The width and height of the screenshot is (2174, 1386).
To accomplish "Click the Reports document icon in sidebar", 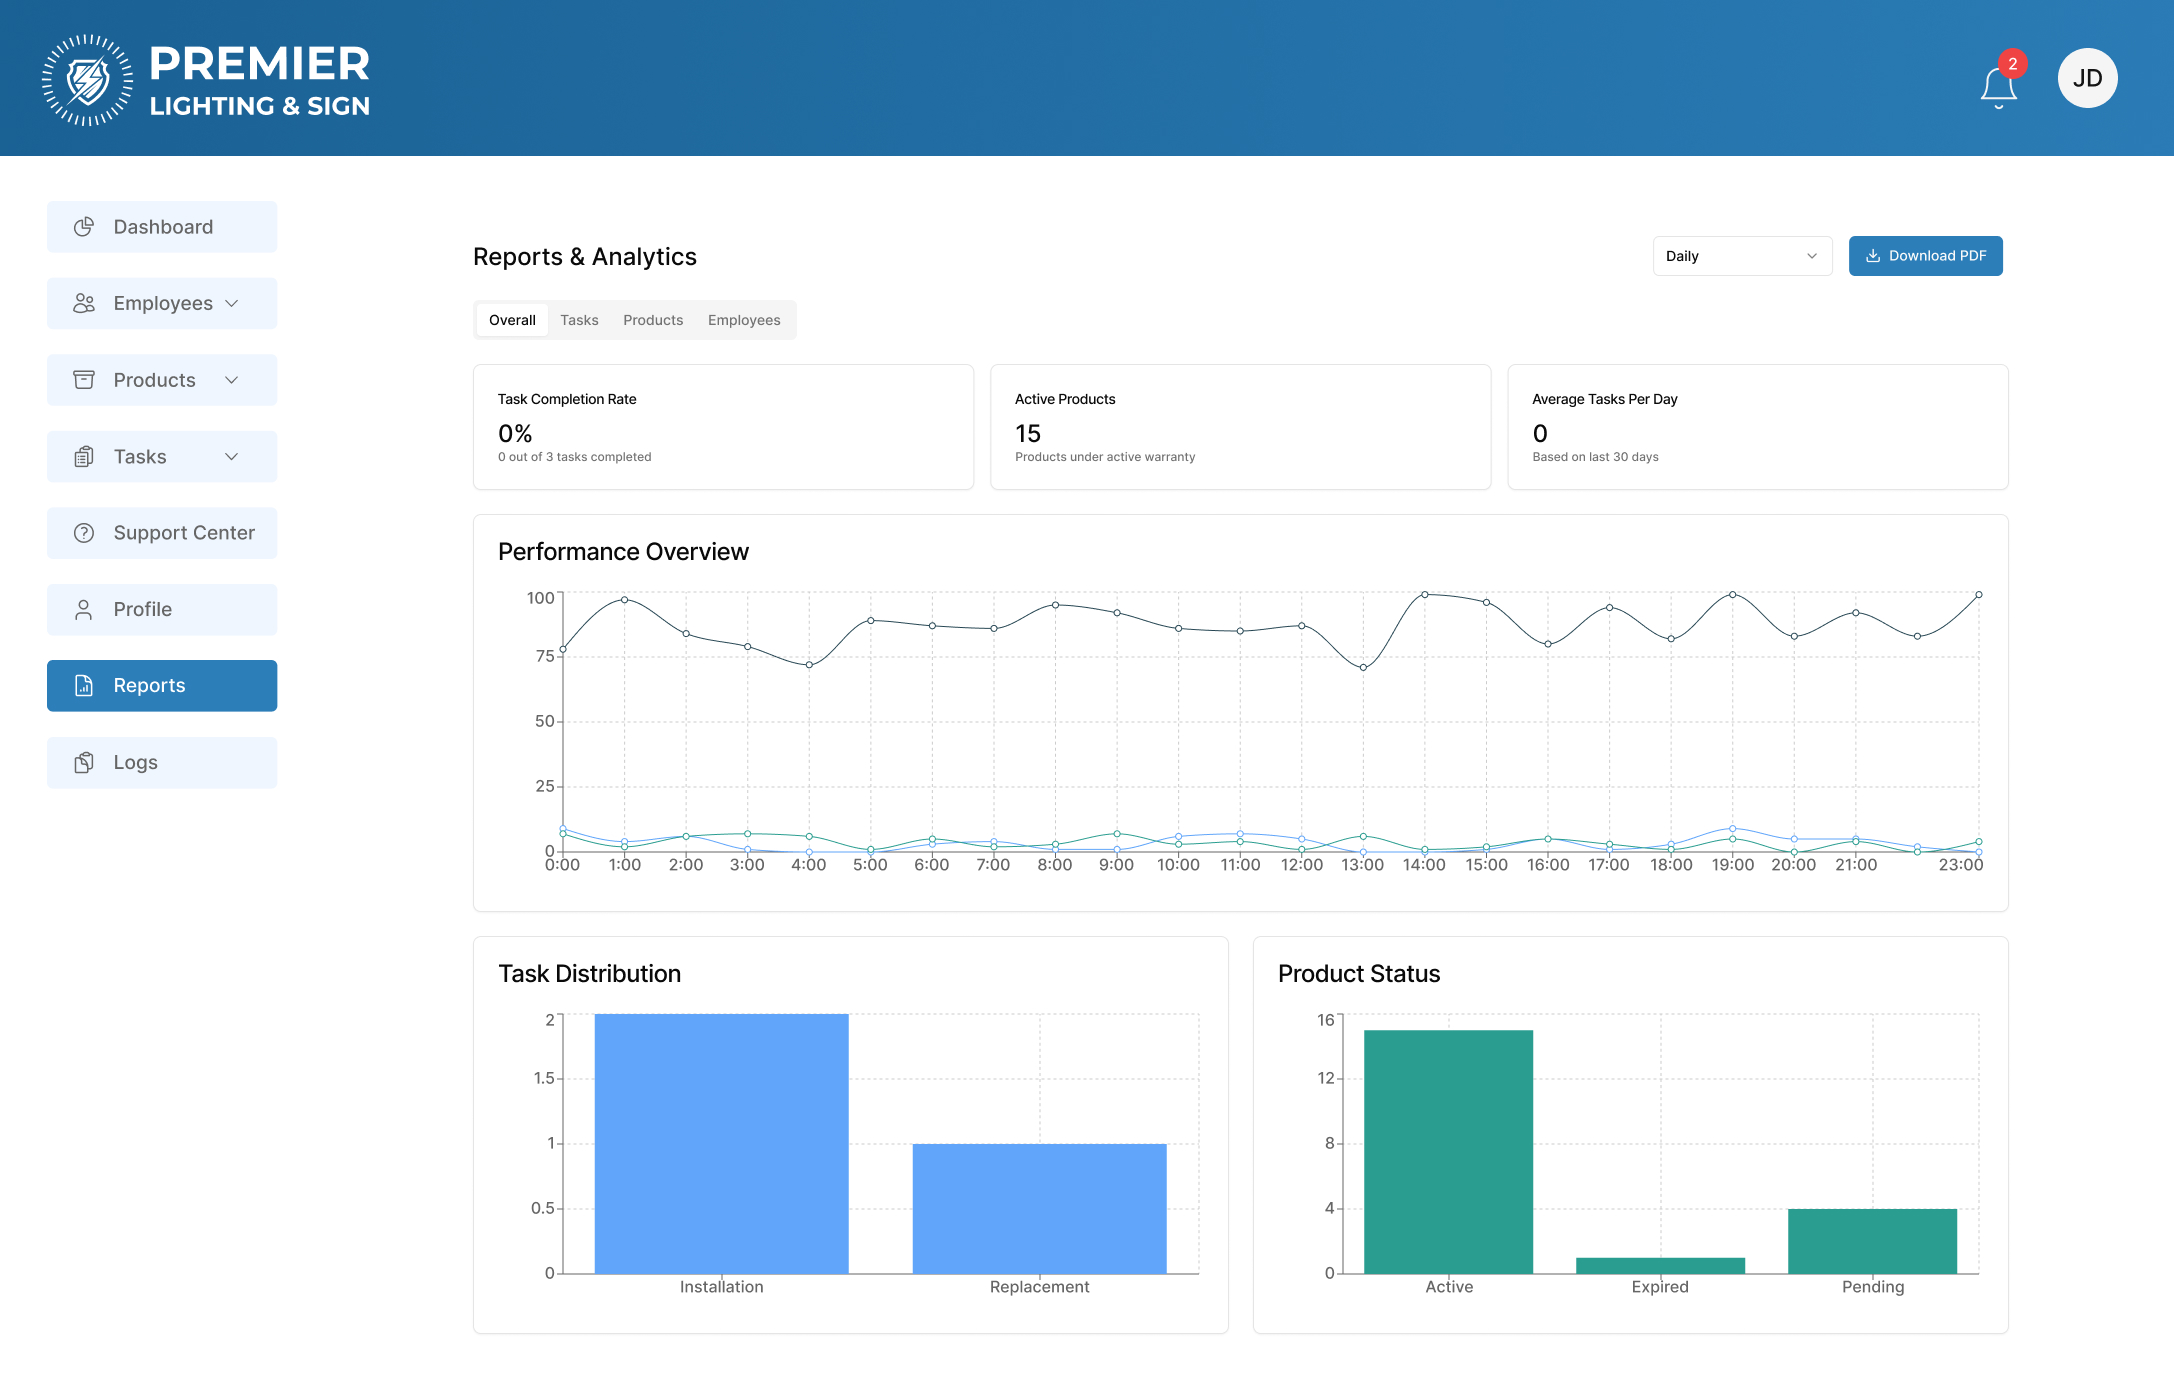I will 84,686.
